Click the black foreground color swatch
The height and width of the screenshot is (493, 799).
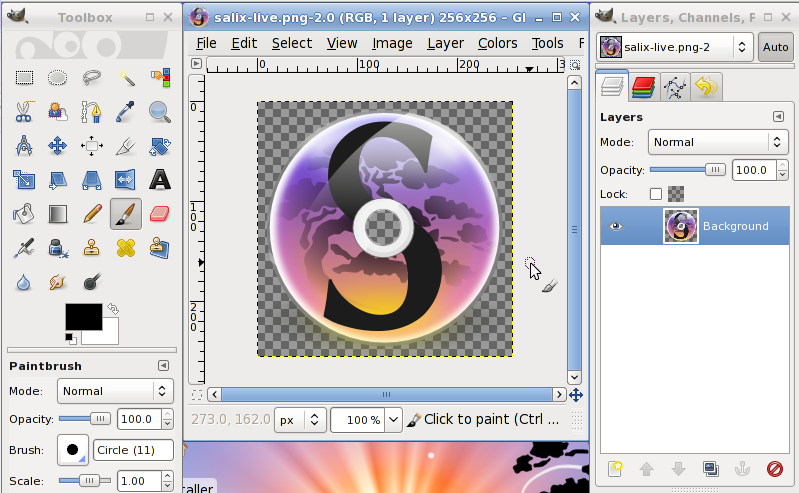coord(84,317)
